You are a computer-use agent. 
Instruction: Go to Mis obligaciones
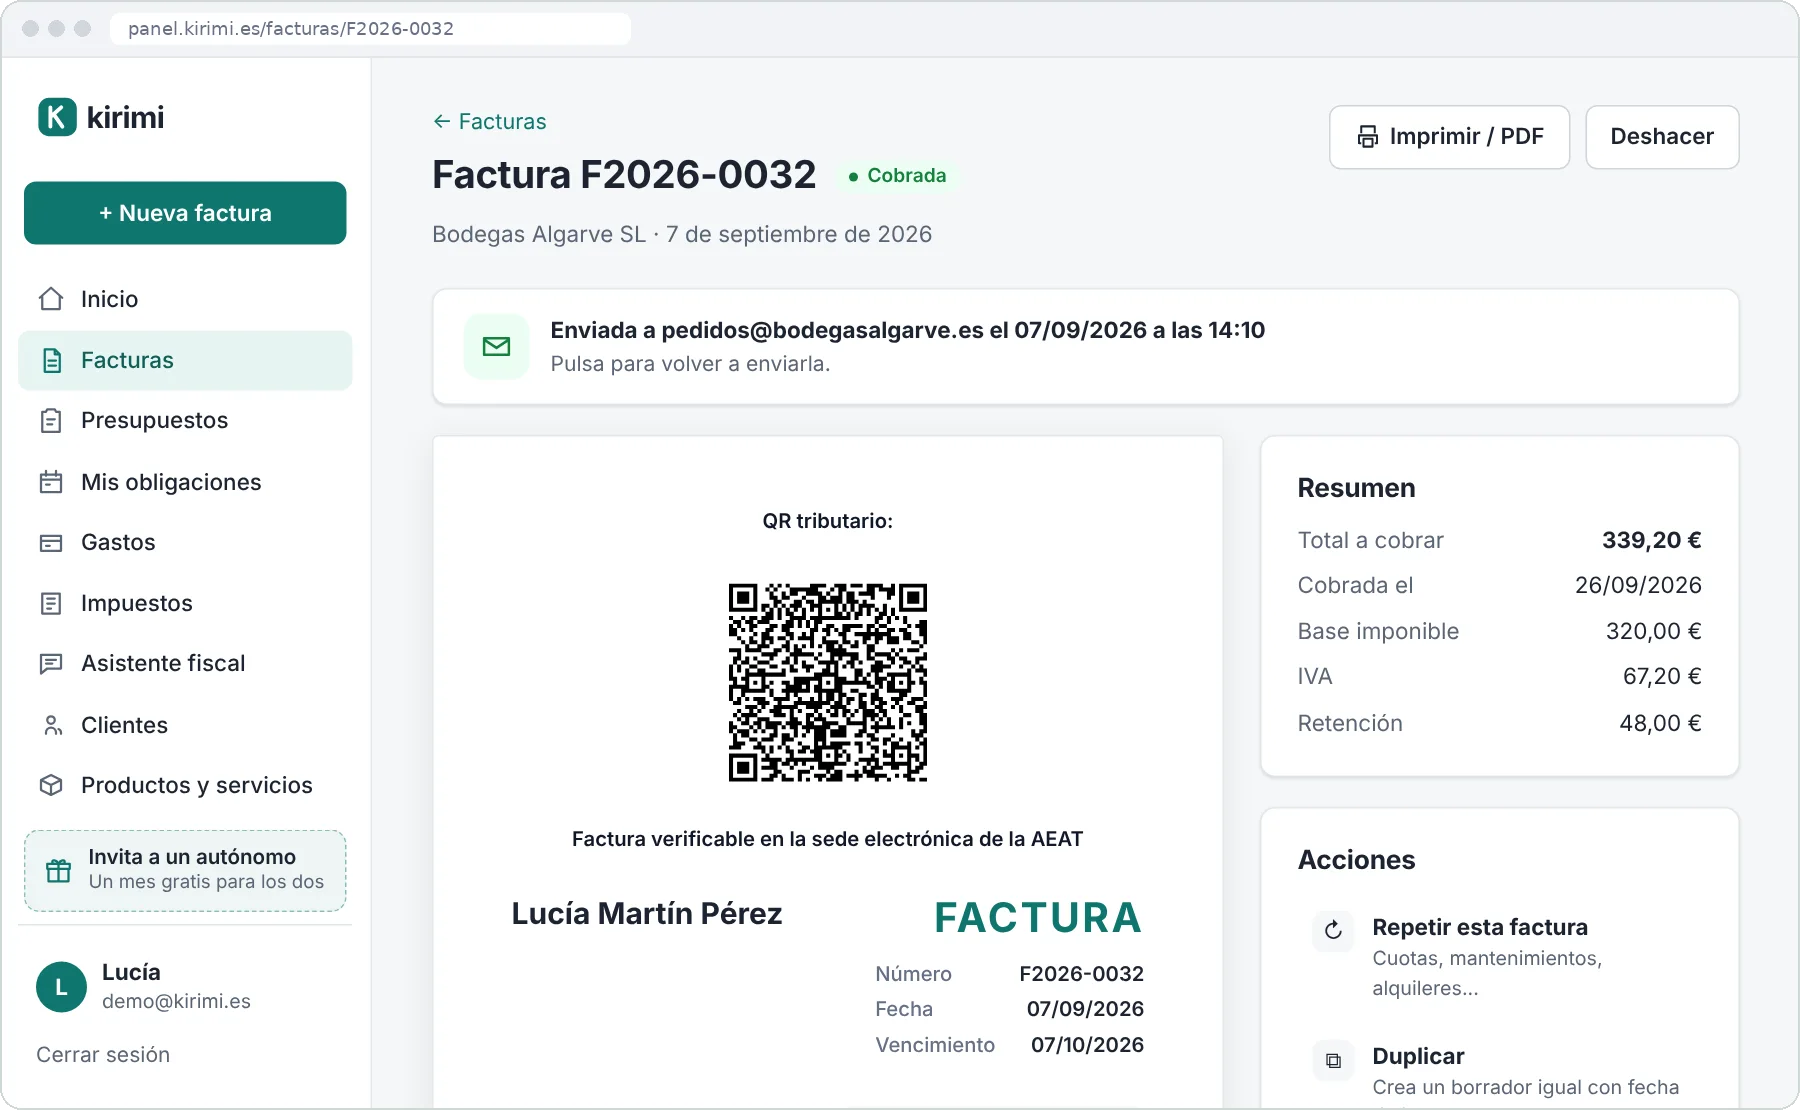click(x=185, y=482)
